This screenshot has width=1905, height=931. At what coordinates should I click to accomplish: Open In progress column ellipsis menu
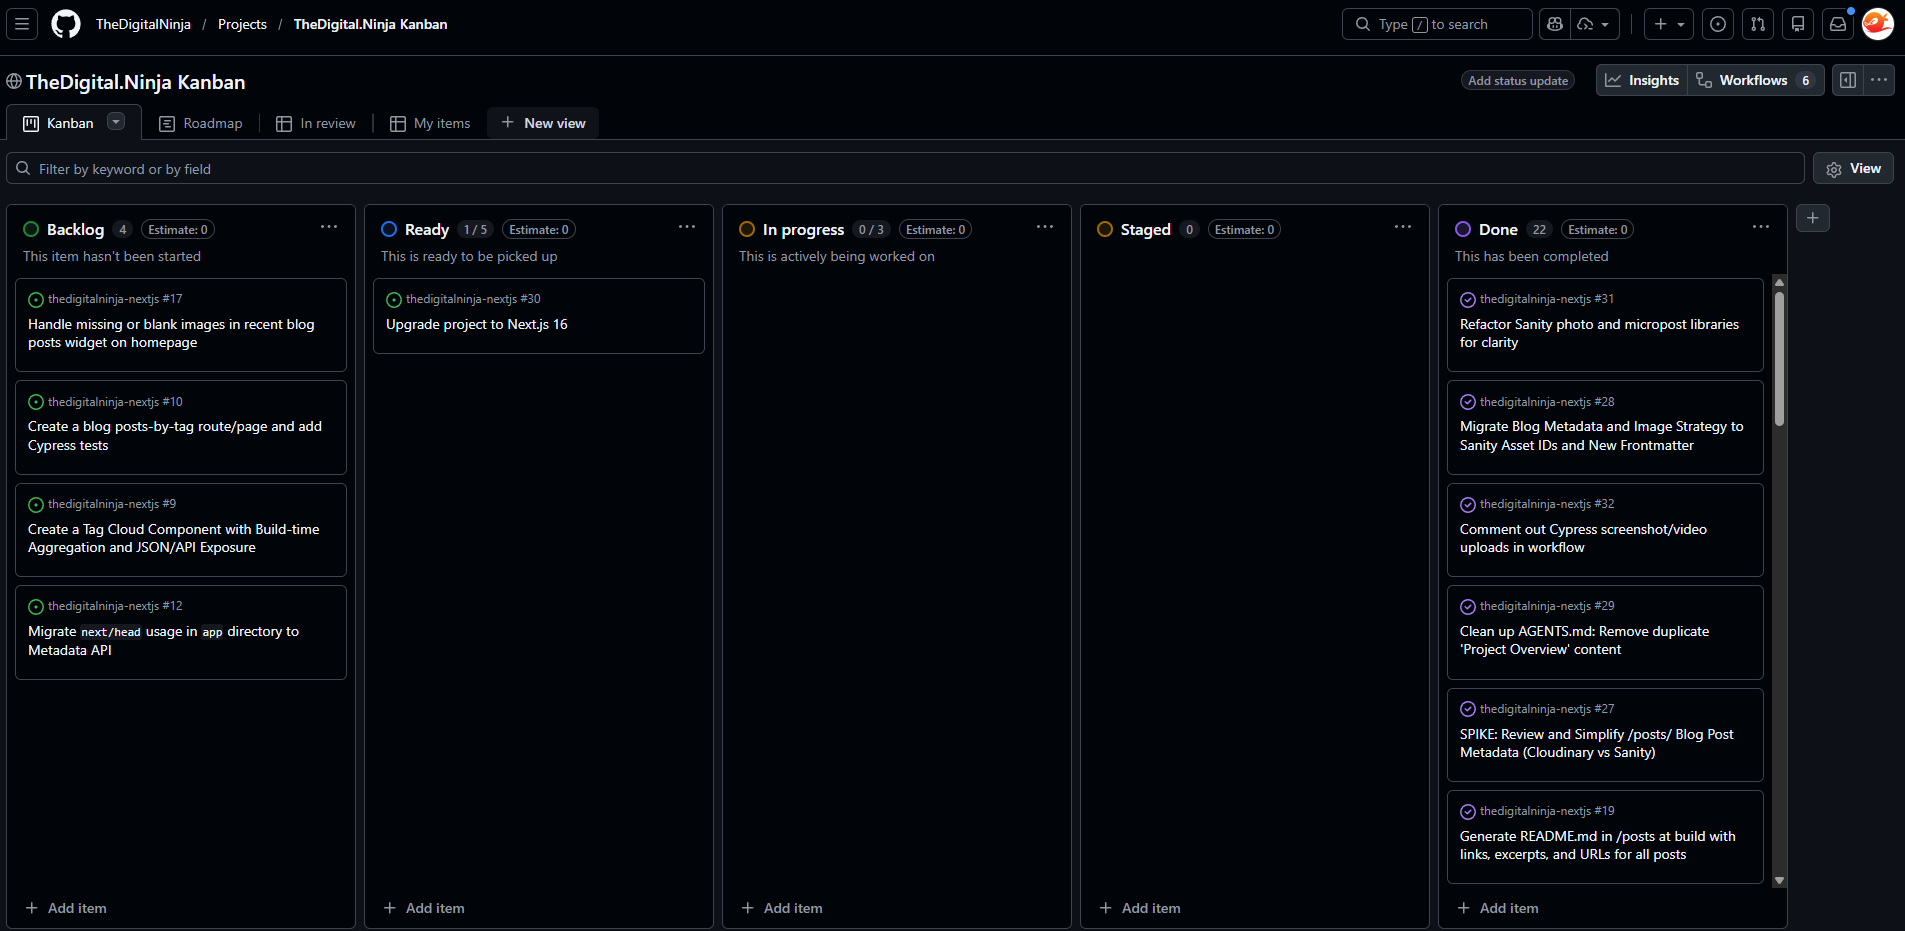pos(1045,227)
